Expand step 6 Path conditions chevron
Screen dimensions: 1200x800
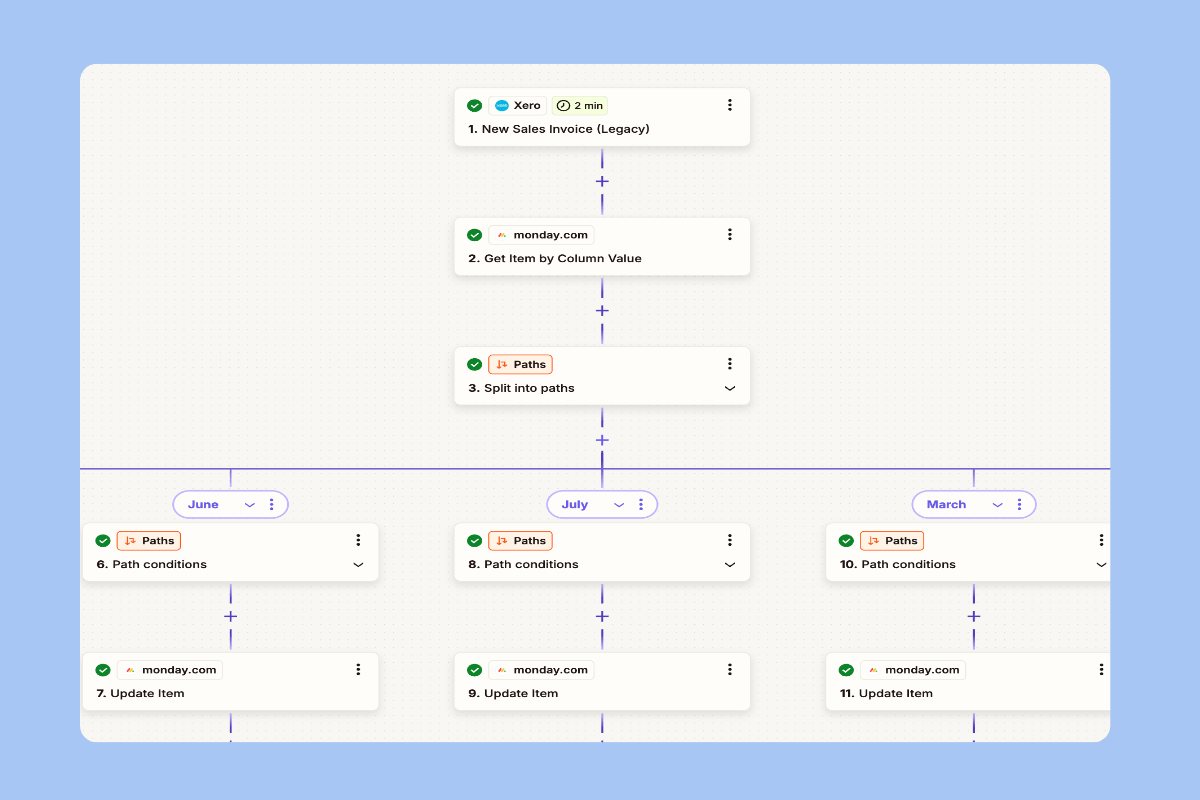click(x=358, y=565)
